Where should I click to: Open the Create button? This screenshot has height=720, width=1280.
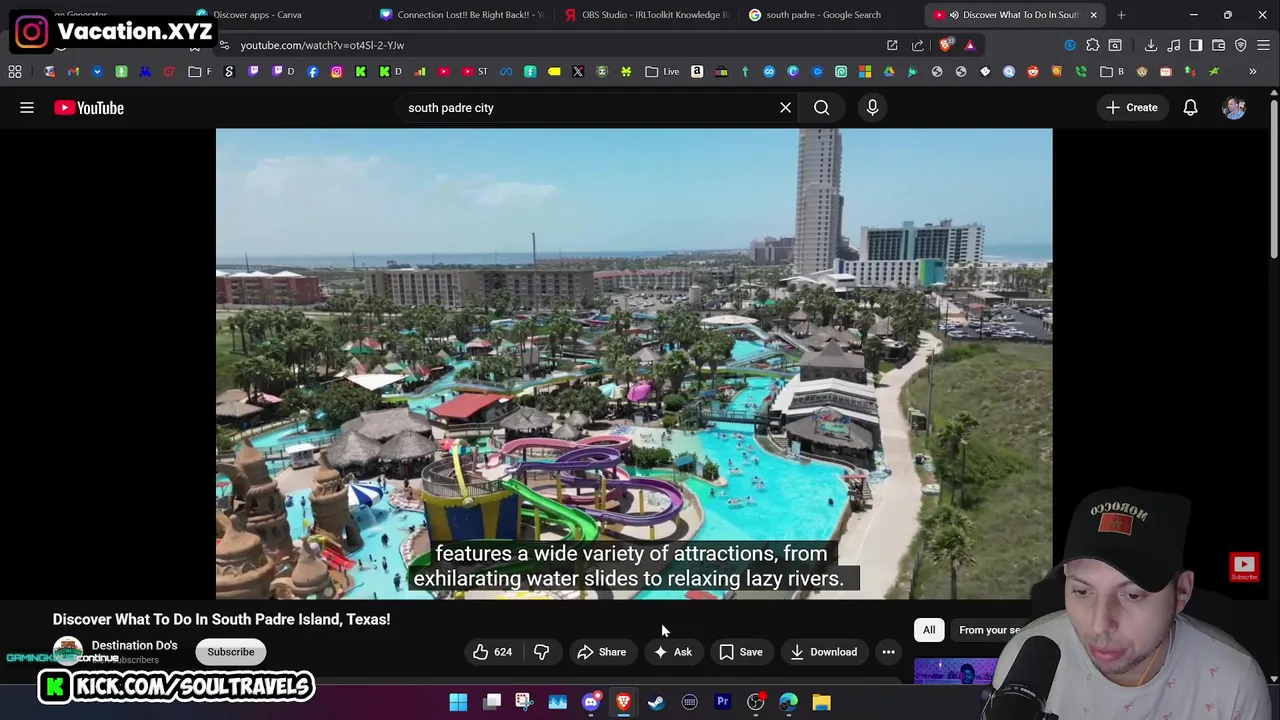[x=1132, y=107]
